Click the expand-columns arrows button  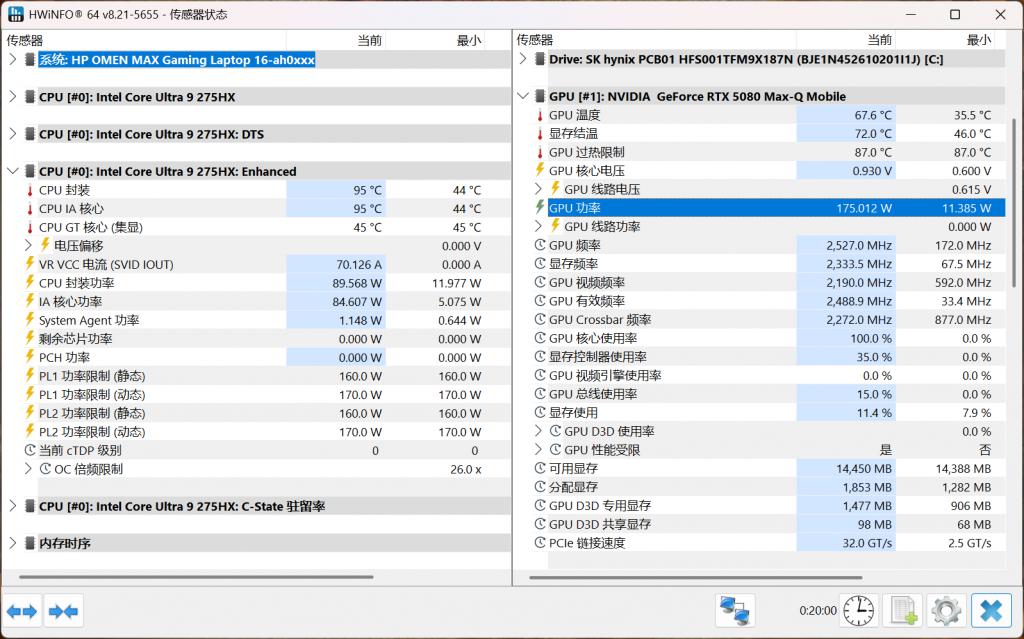click(x=22, y=612)
